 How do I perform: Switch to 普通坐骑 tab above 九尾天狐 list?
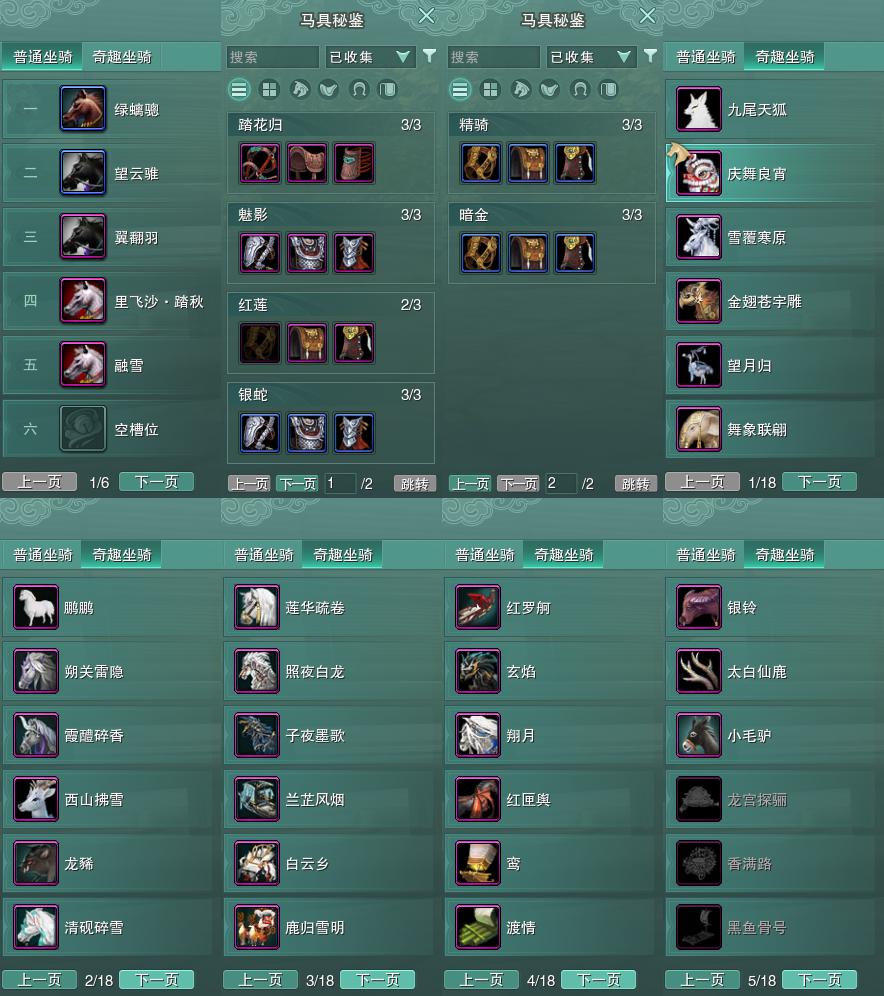pos(706,57)
